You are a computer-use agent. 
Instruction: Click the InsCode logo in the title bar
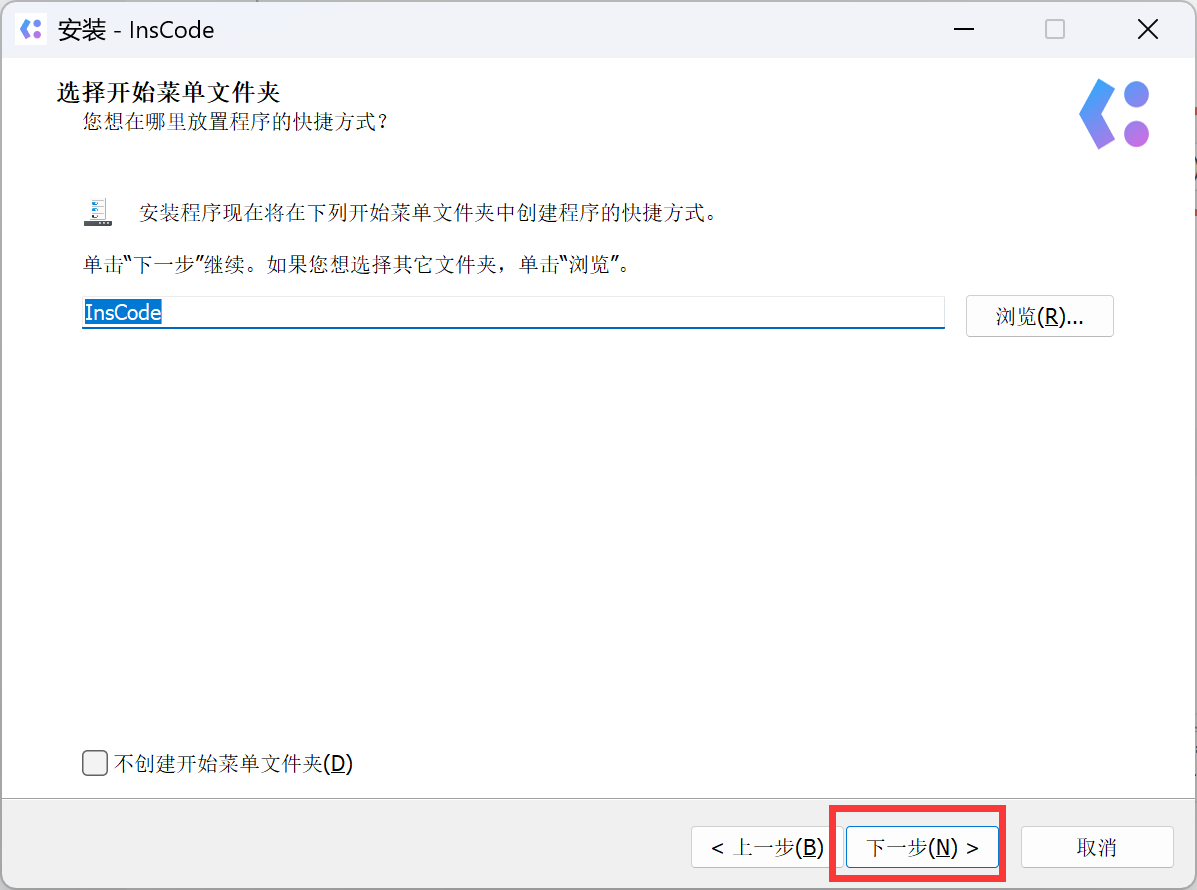click(30, 29)
